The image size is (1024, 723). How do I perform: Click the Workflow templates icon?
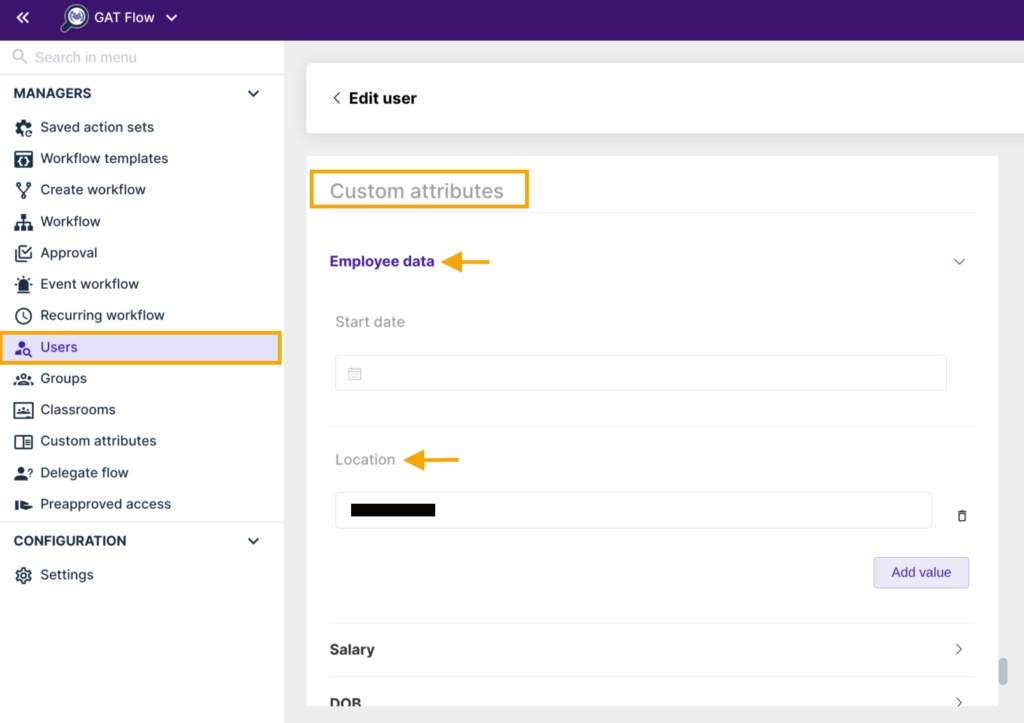tap(23, 159)
